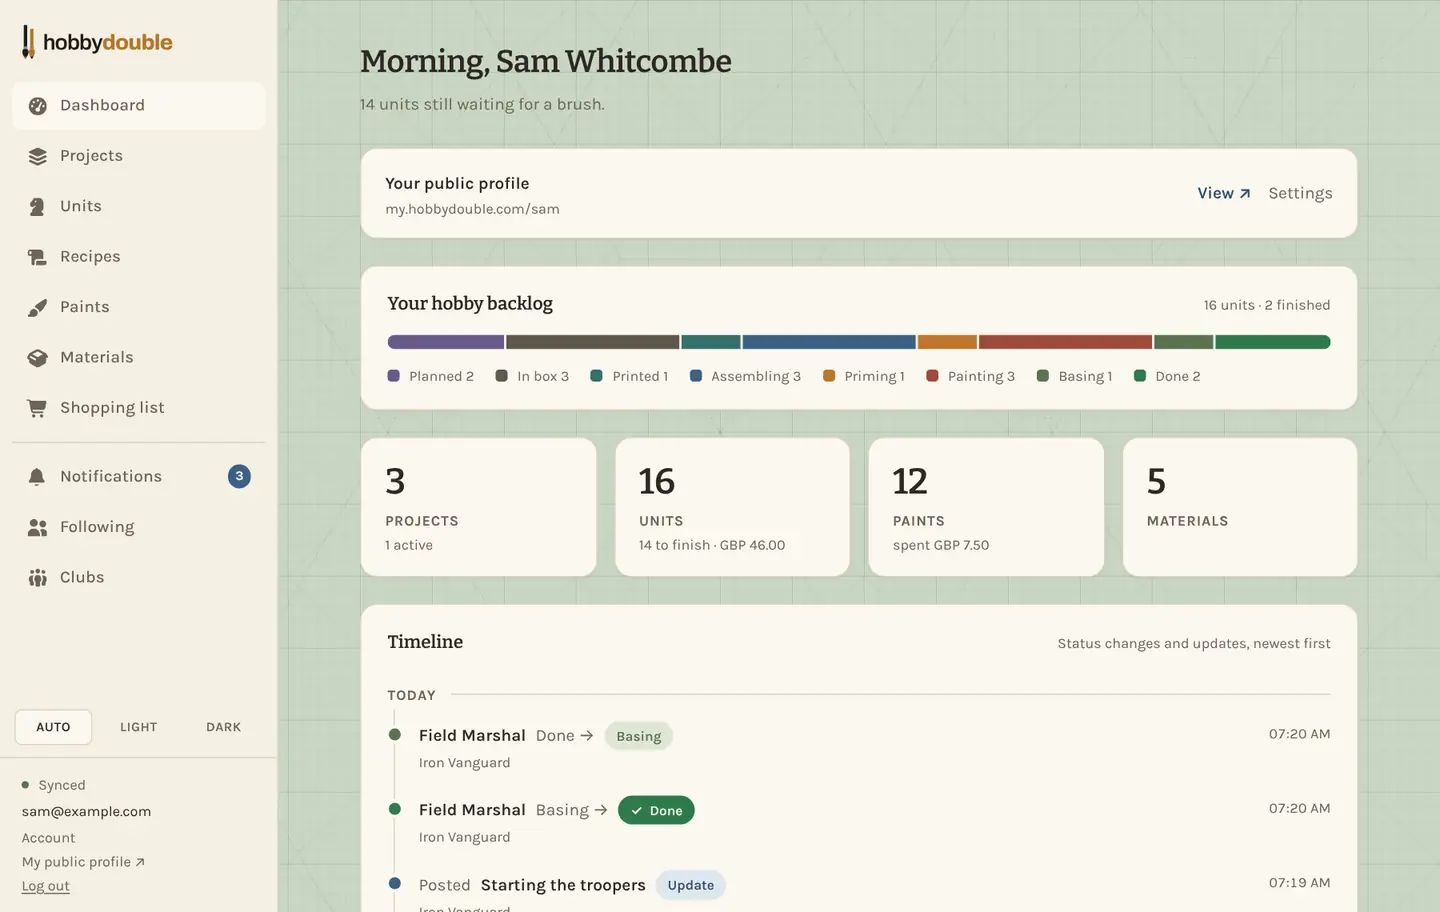Open the Materials stat card

tap(1240, 507)
